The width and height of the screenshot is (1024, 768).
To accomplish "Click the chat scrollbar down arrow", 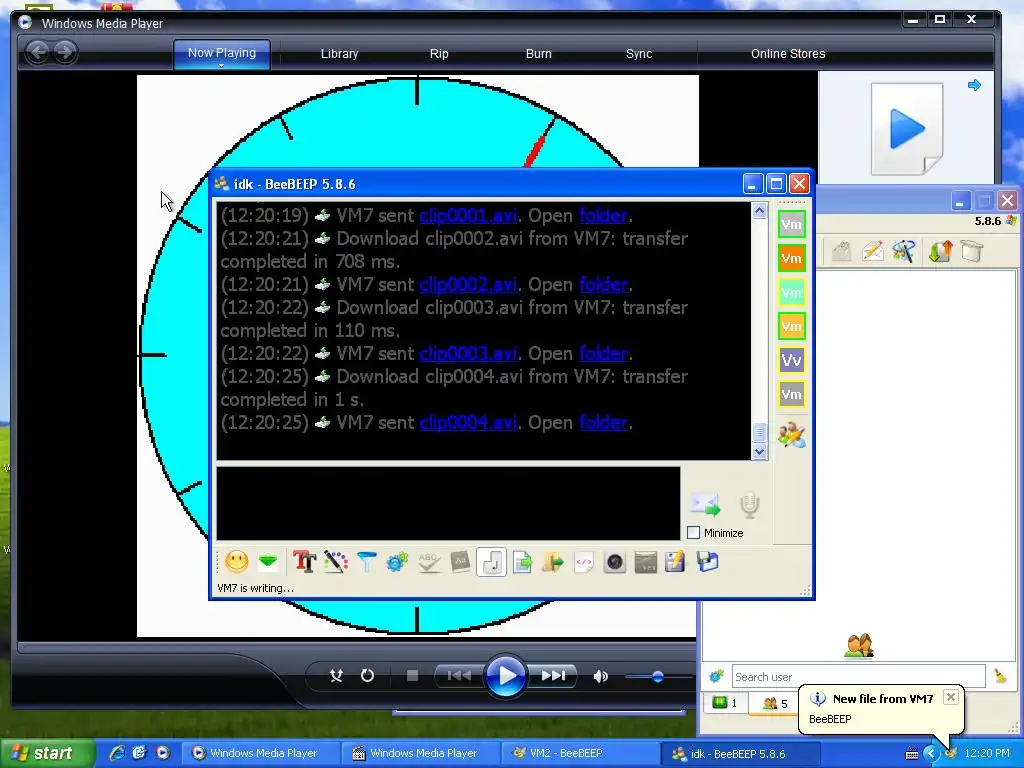I will tap(759, 451).
